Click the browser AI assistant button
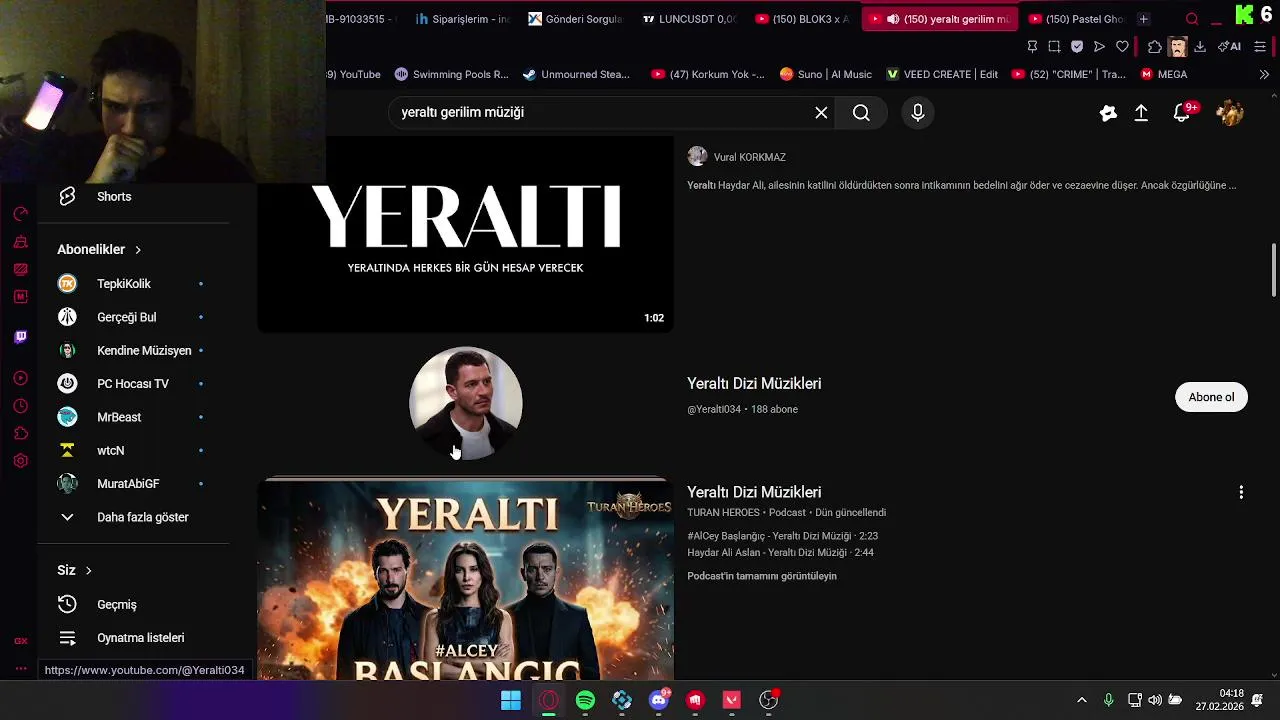Viewport: 1280px width, 720px height. pyautogui.click(x=1229, y=47)
